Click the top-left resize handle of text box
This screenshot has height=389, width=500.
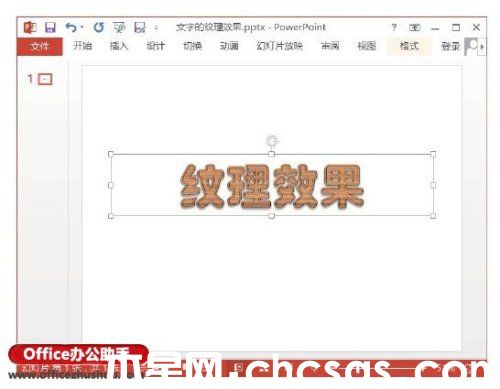pyautogui.click(x=111, y=154)
